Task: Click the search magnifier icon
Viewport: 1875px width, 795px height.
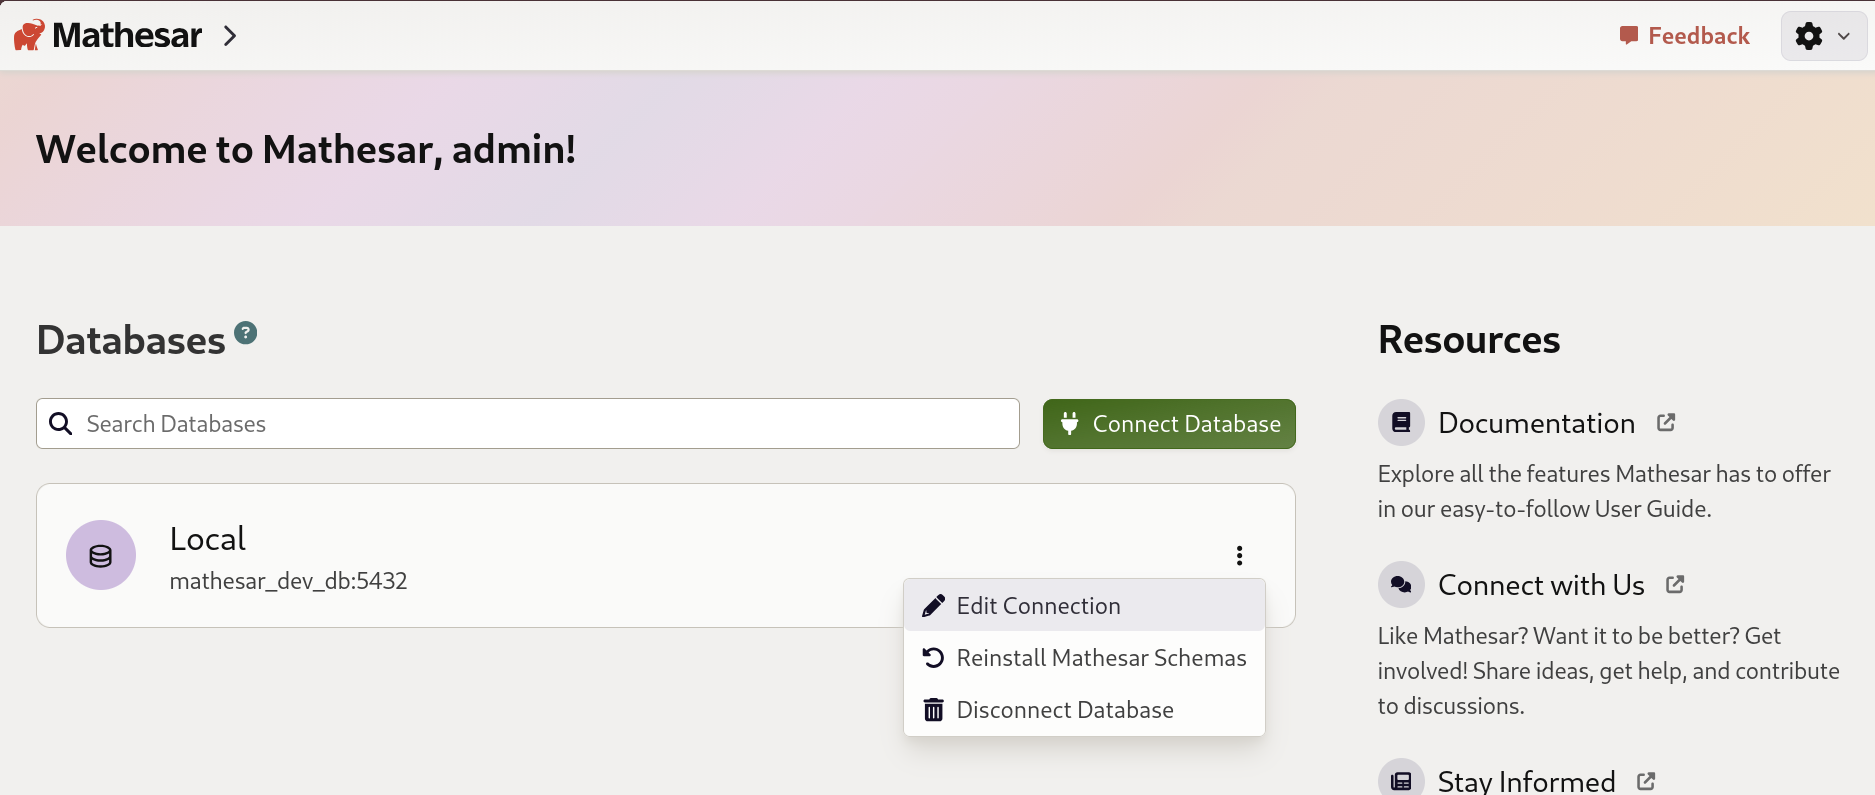Action: [61, 424]
